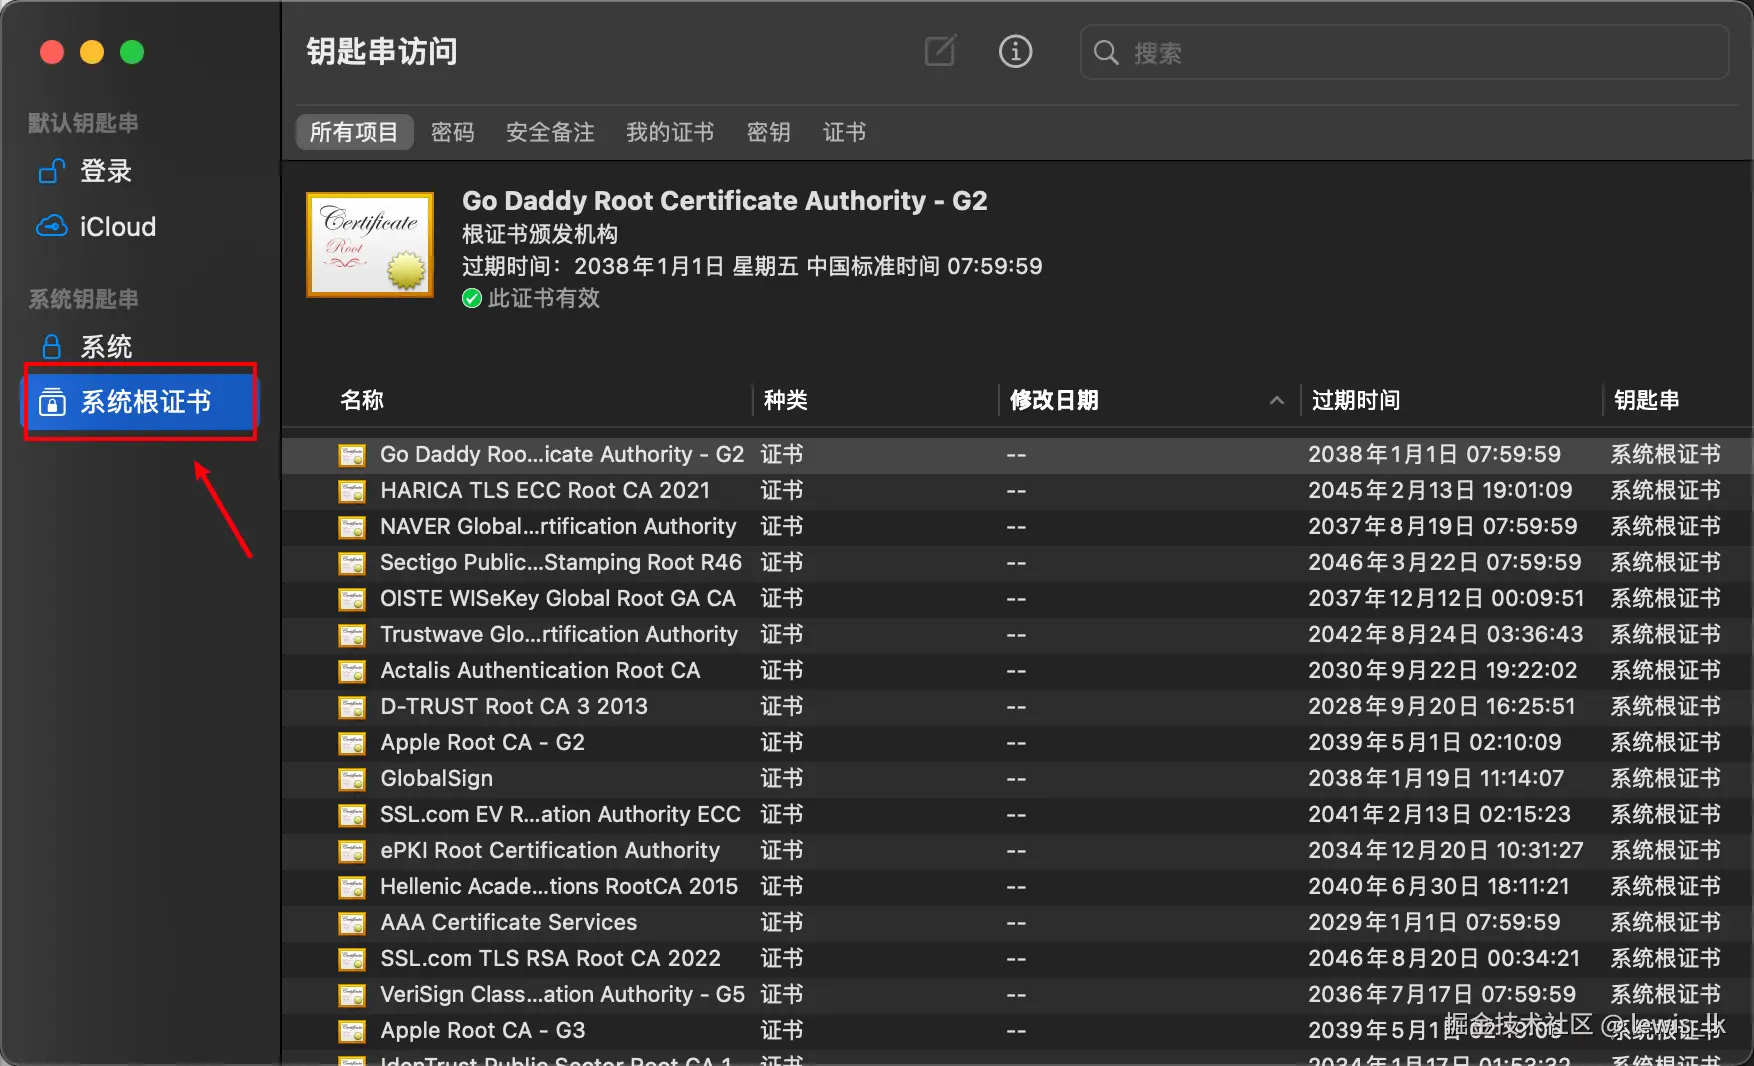The width and height of the screenshot is (1754, 1066).
Task: Click certificate icon of SSL.com TLS RSA row
Action: [x=352, y=959]
